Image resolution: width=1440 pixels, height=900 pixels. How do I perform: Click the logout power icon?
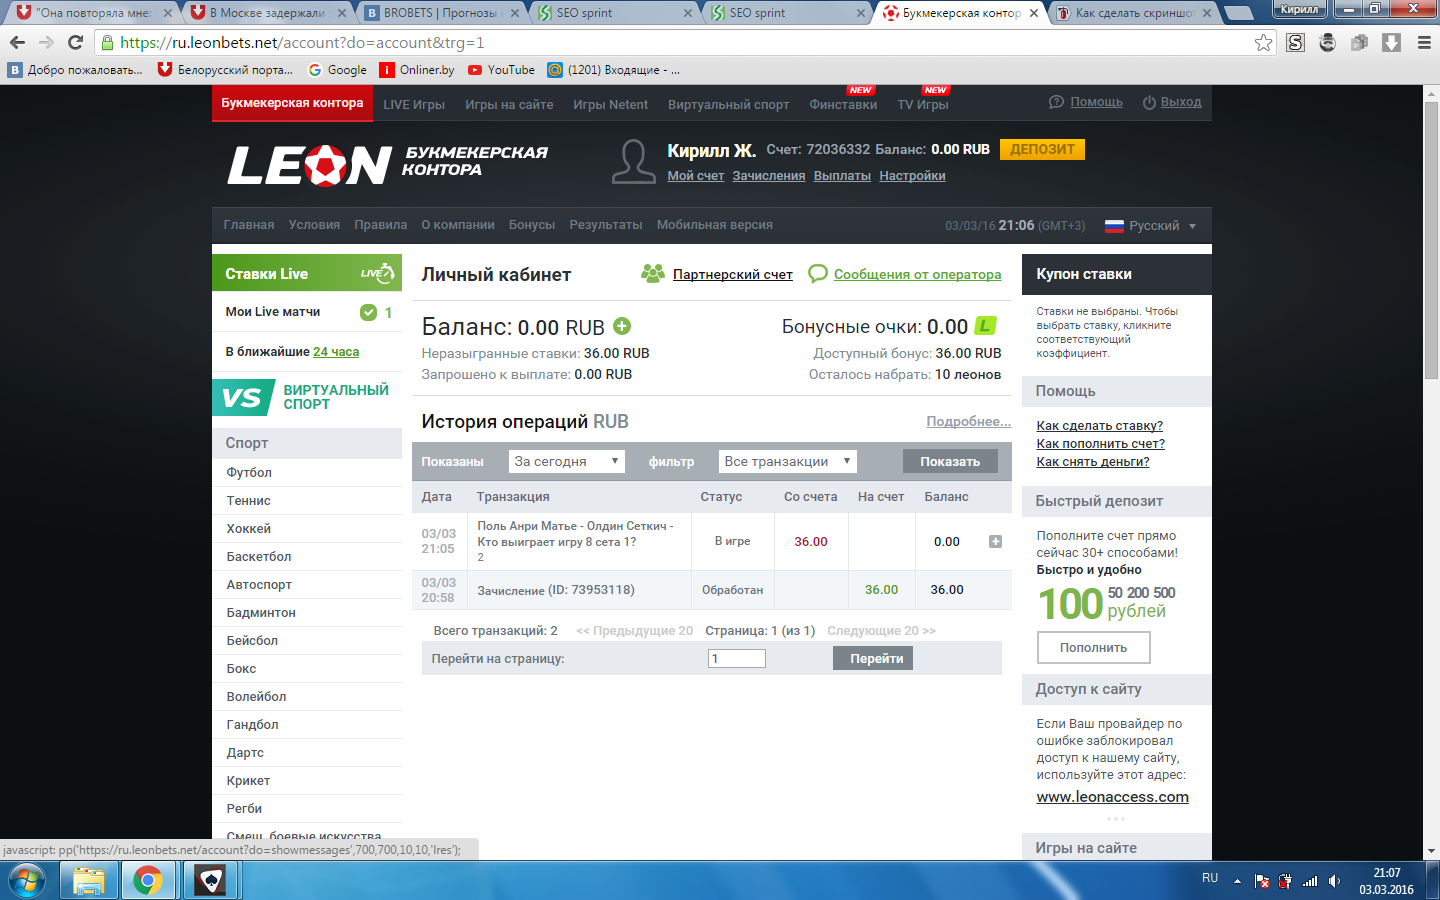click(x=1149, y=102)
